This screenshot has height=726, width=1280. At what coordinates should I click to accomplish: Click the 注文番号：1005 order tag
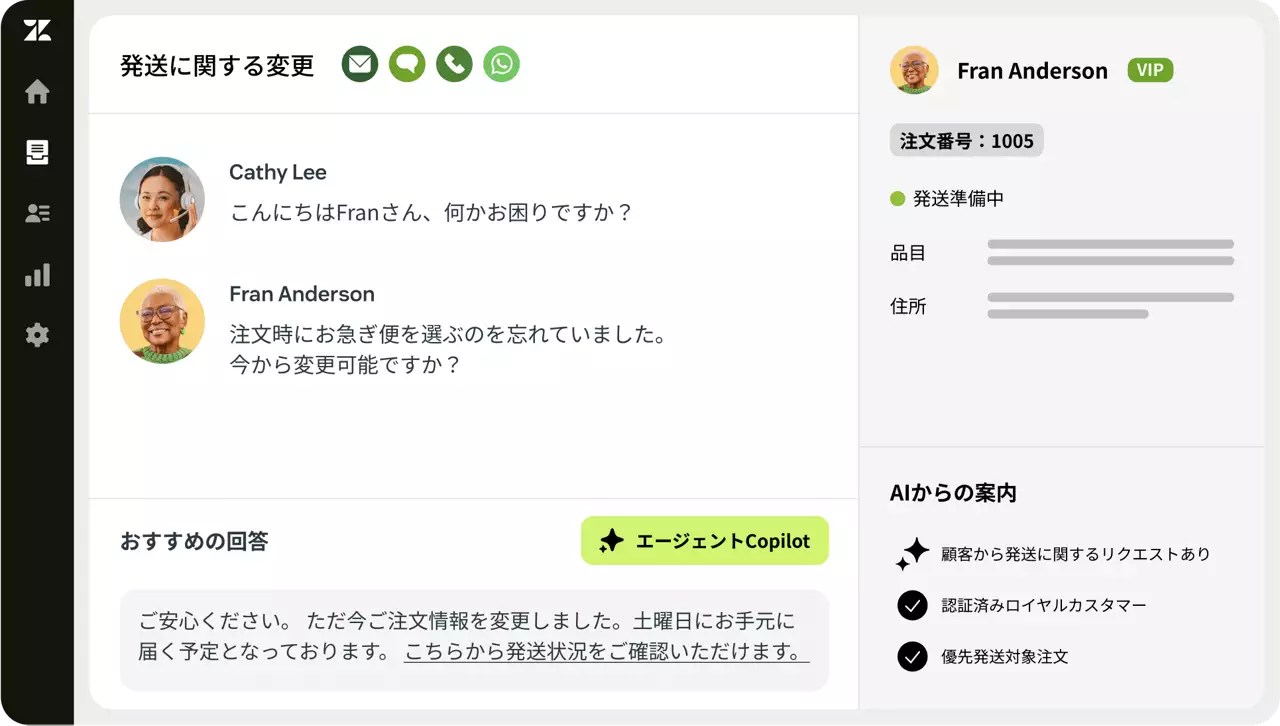point(966,141)
